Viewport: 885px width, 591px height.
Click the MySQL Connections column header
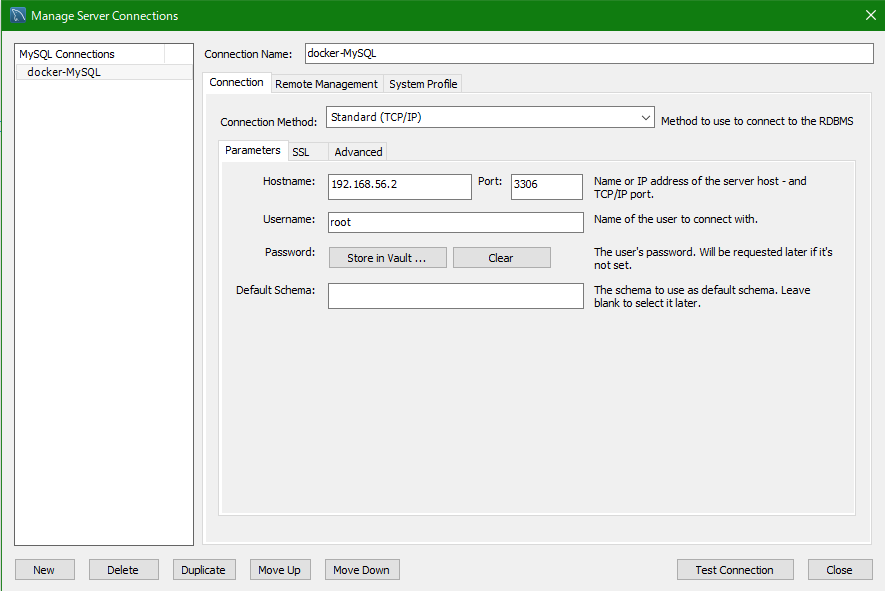[90, 54]
